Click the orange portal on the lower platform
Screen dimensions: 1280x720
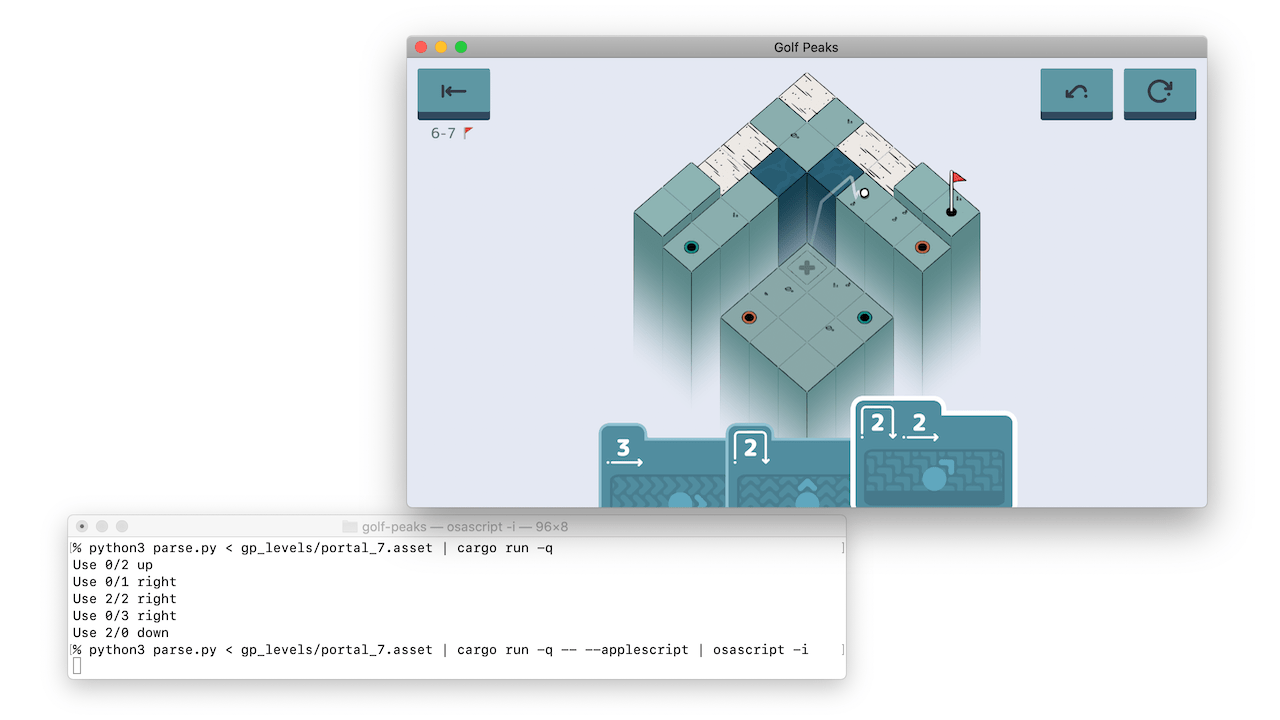[749, 318]
